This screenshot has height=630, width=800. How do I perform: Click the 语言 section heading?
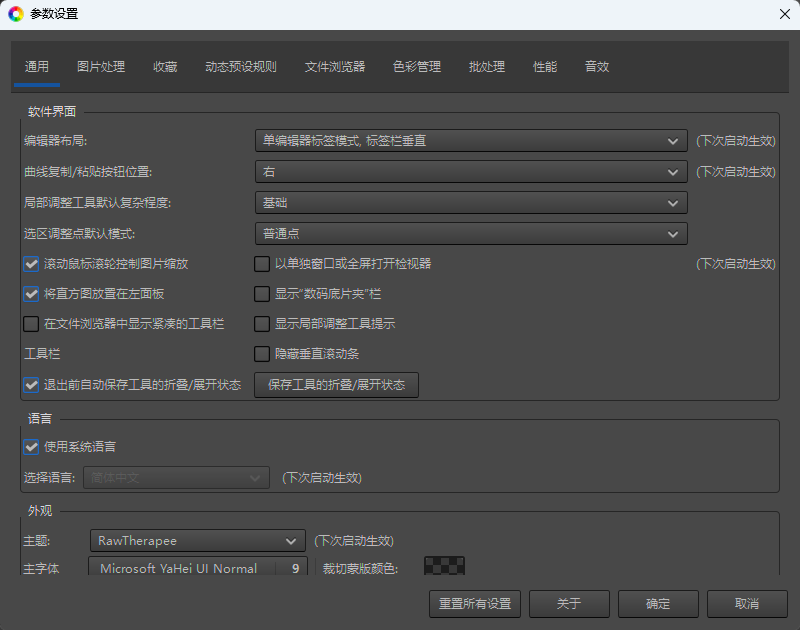point(40,419)
